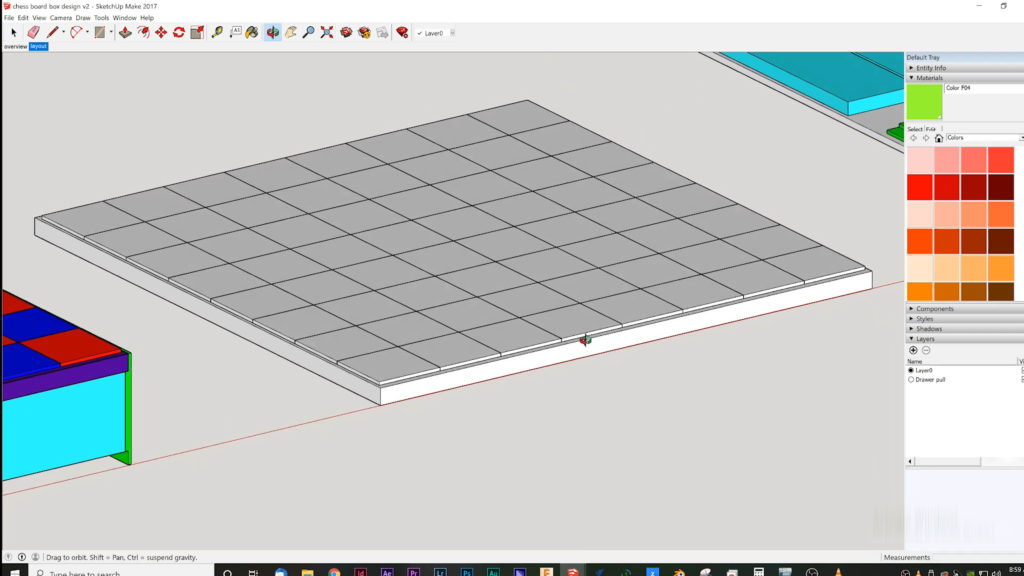
Task: Pick the pure red swatch
Action: coord(920,187)
